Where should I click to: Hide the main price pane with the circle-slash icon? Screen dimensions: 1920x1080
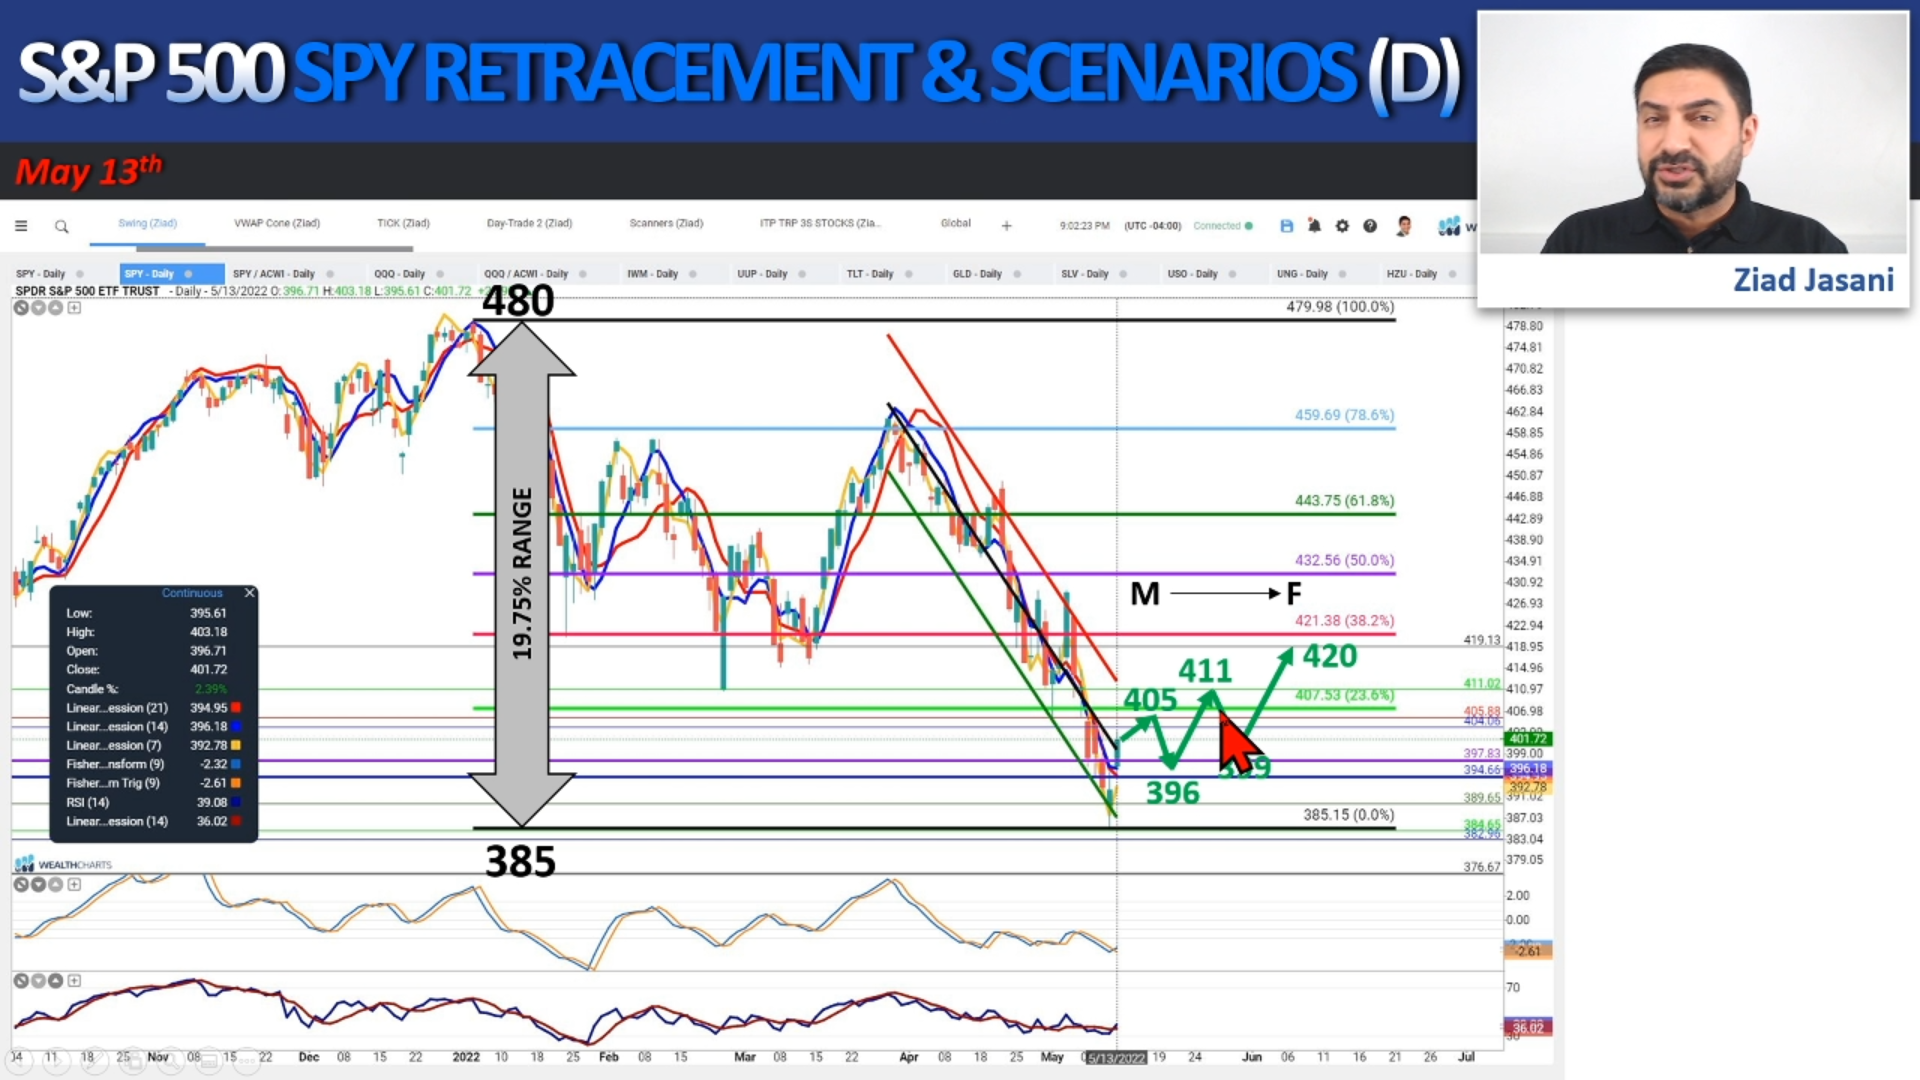point(21,308)
